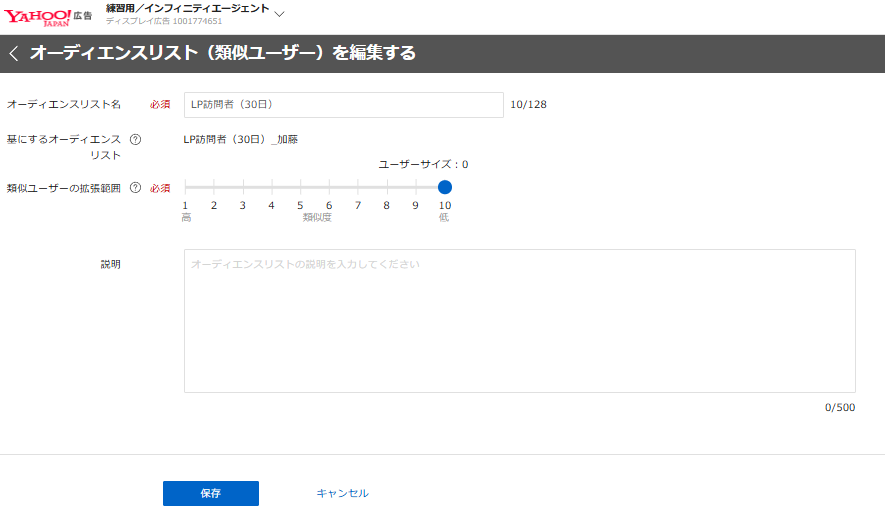Click the account name 練習用／インフィニティエージェント

point(187,8)
